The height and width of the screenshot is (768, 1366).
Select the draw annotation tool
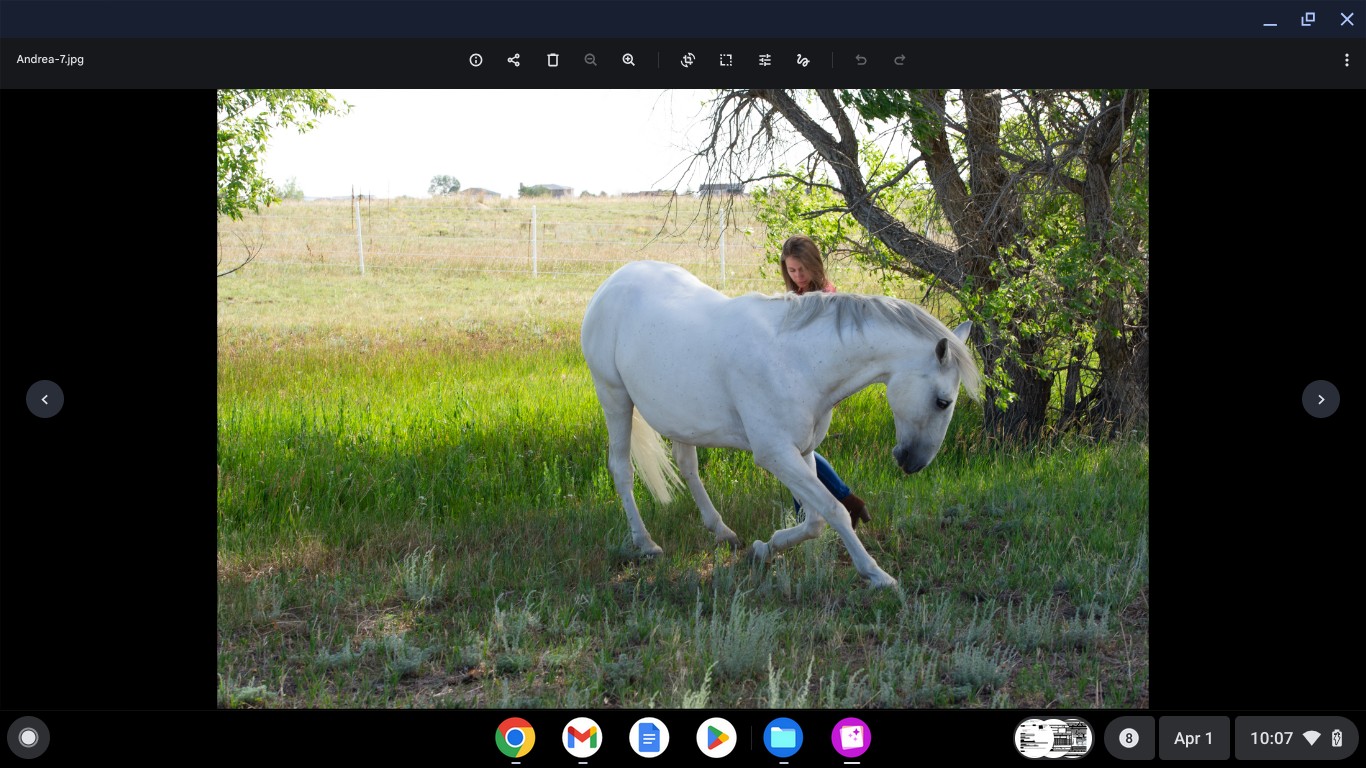[x=802, y=60]
